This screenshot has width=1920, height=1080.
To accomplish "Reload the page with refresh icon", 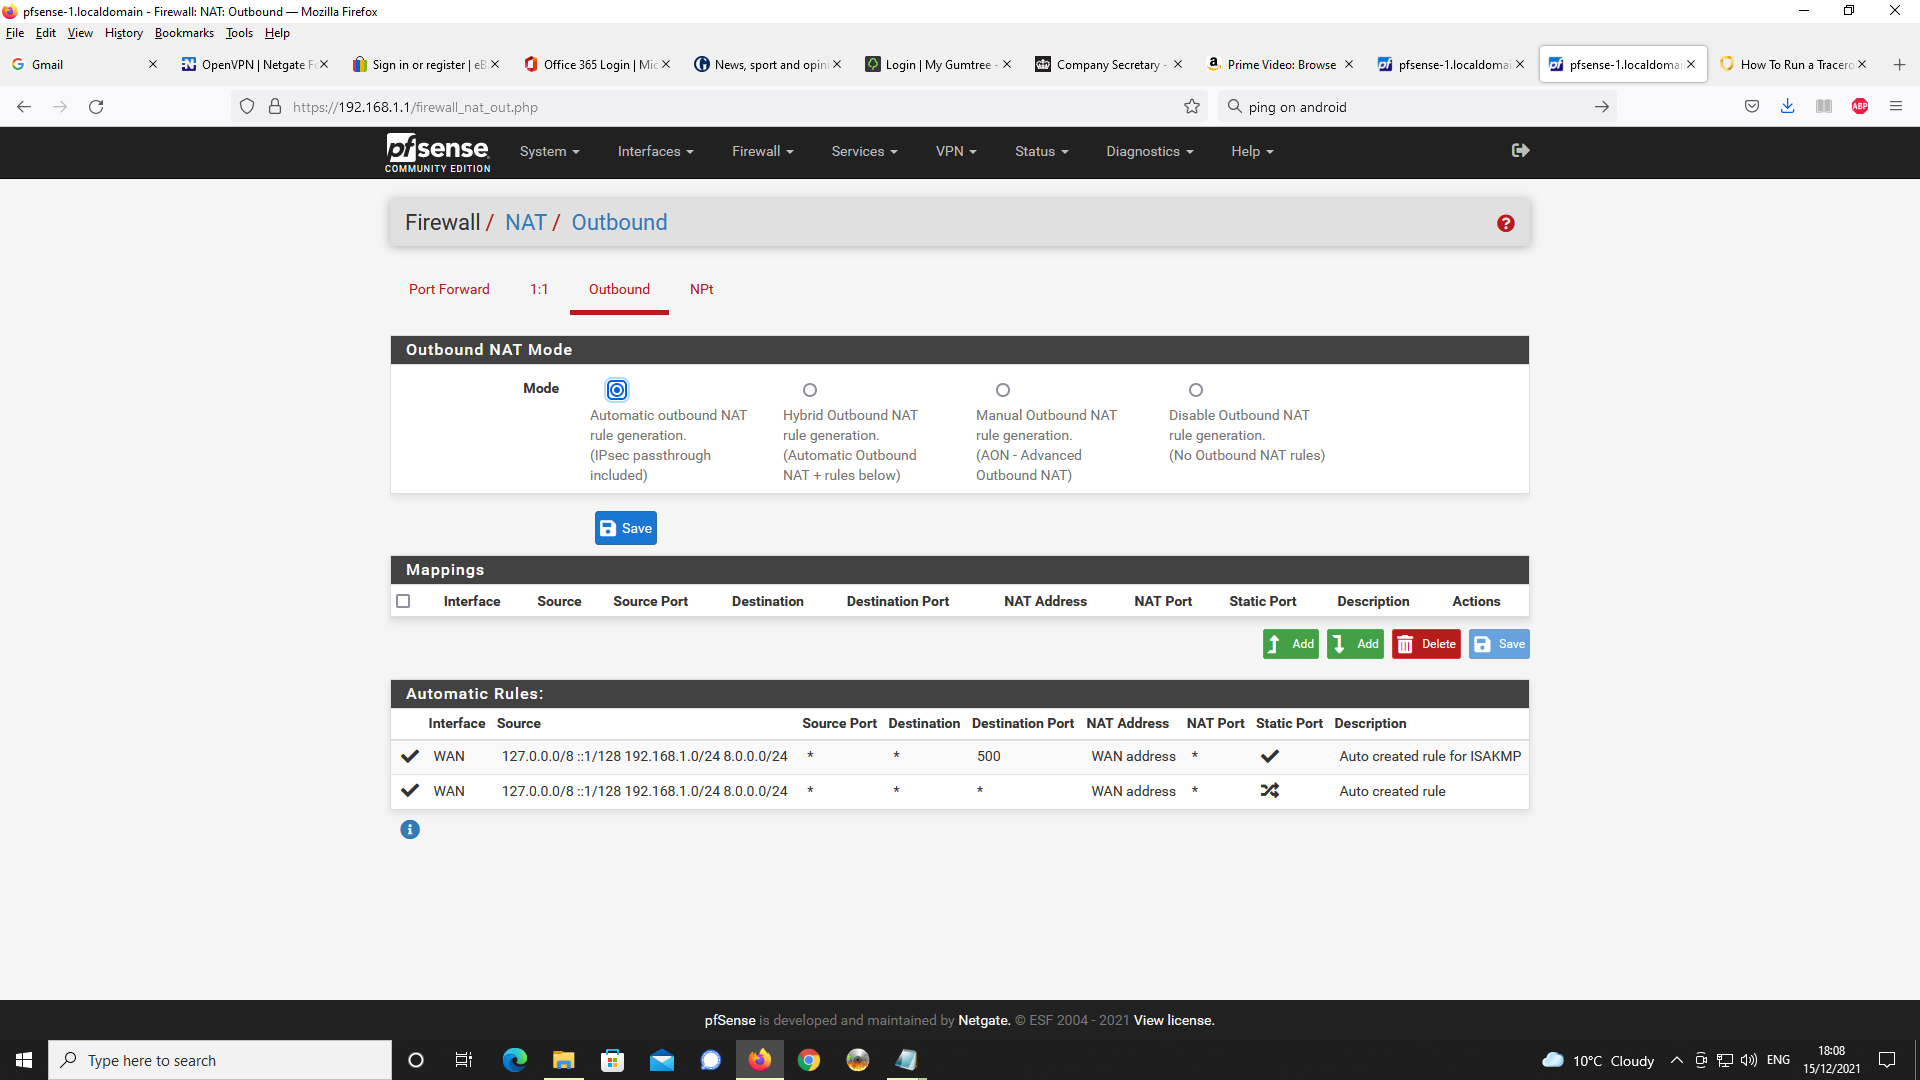I will pyautogui.click(x=96, y=107).
